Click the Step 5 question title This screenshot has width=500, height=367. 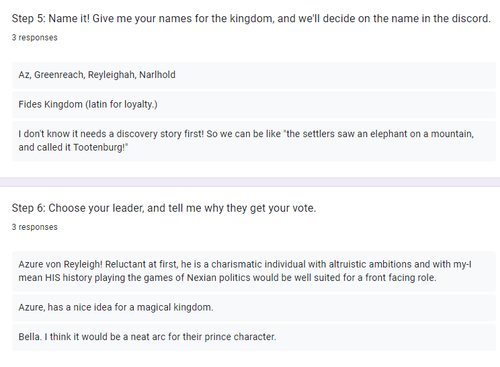coord(251,18)
